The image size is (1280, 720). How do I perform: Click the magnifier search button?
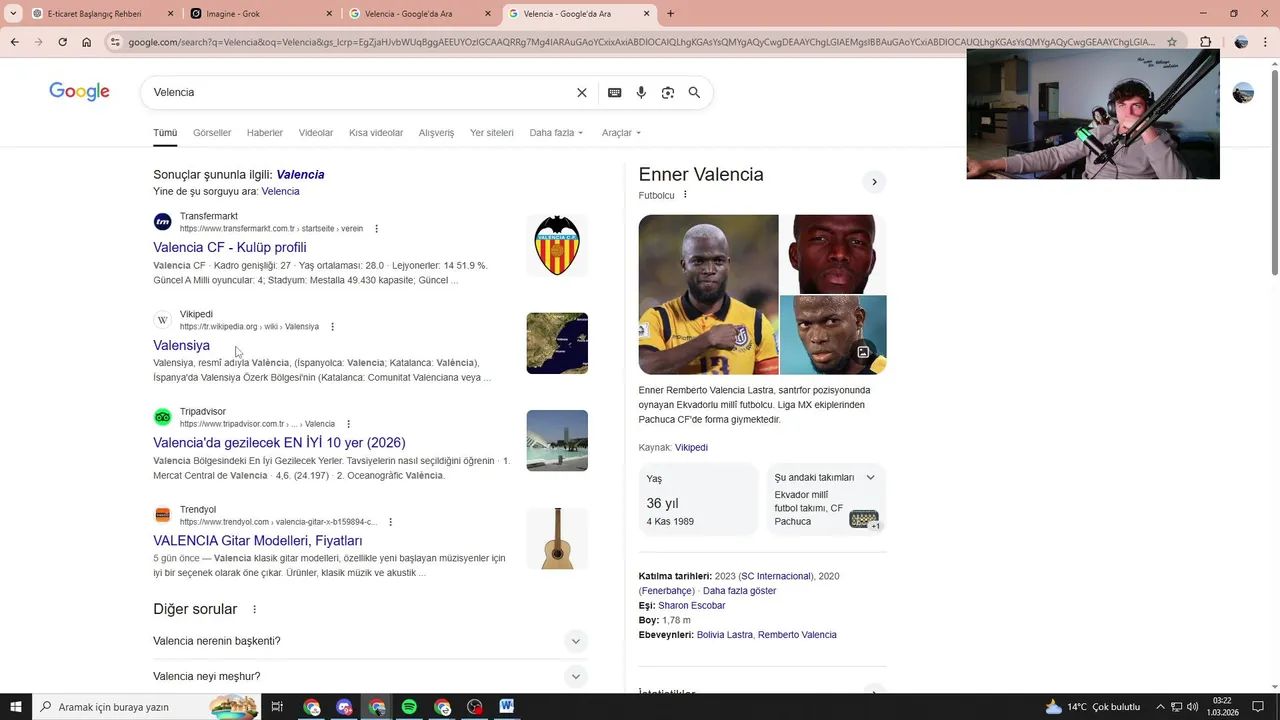click(x=694, y=92)
